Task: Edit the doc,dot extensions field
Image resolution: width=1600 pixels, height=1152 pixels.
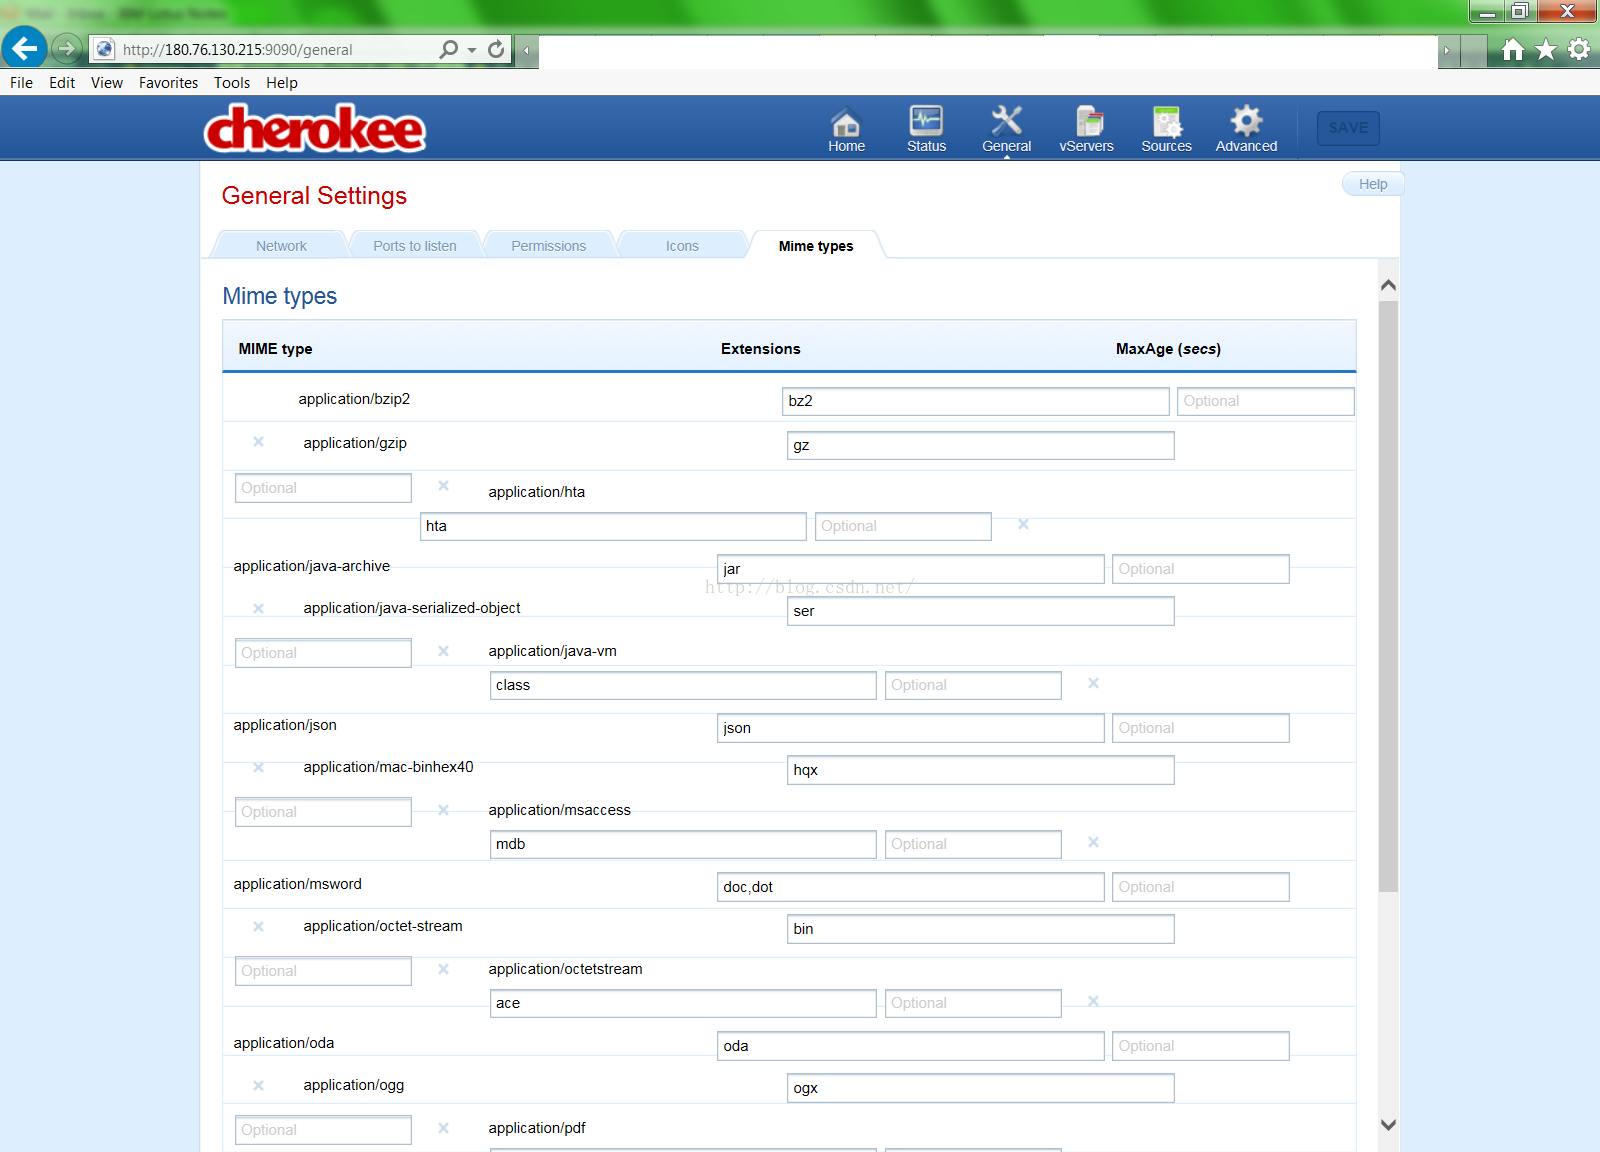Action: click(x=910, y=887)
